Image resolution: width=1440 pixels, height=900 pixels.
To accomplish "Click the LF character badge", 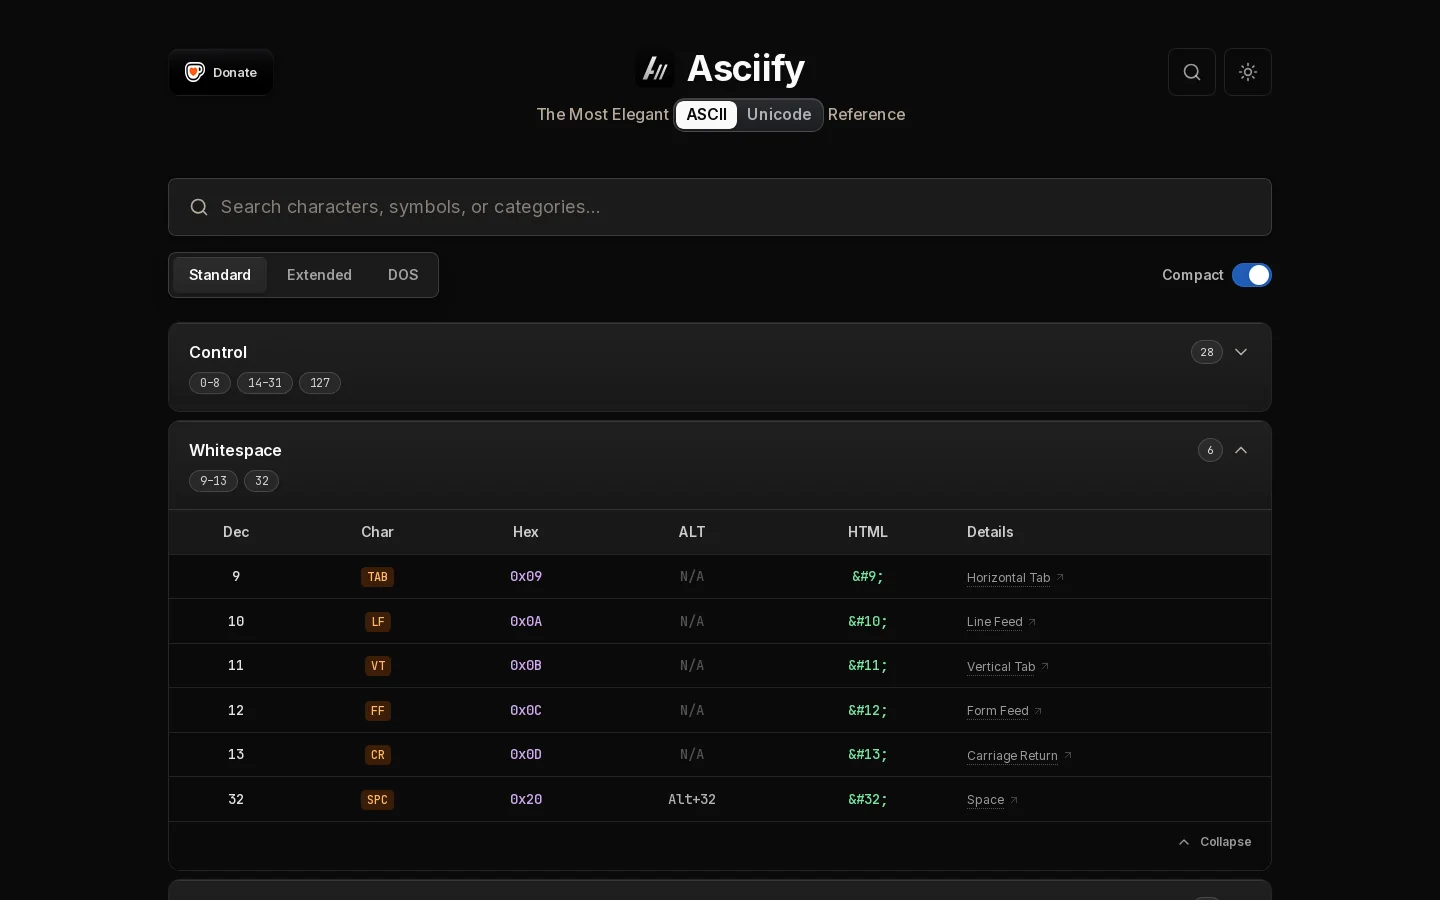I will (x=378, y=622).
